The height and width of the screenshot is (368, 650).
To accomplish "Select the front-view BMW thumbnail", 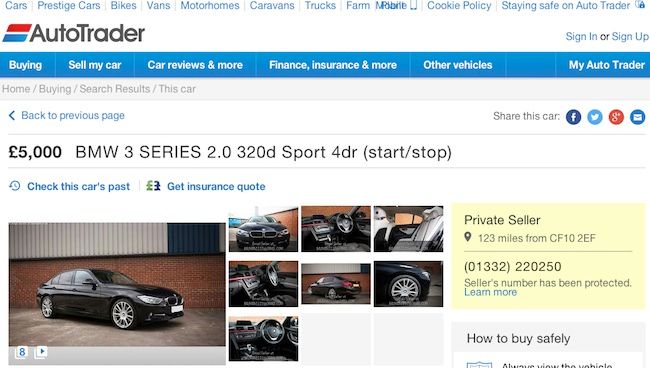I will tap(263, 229).
